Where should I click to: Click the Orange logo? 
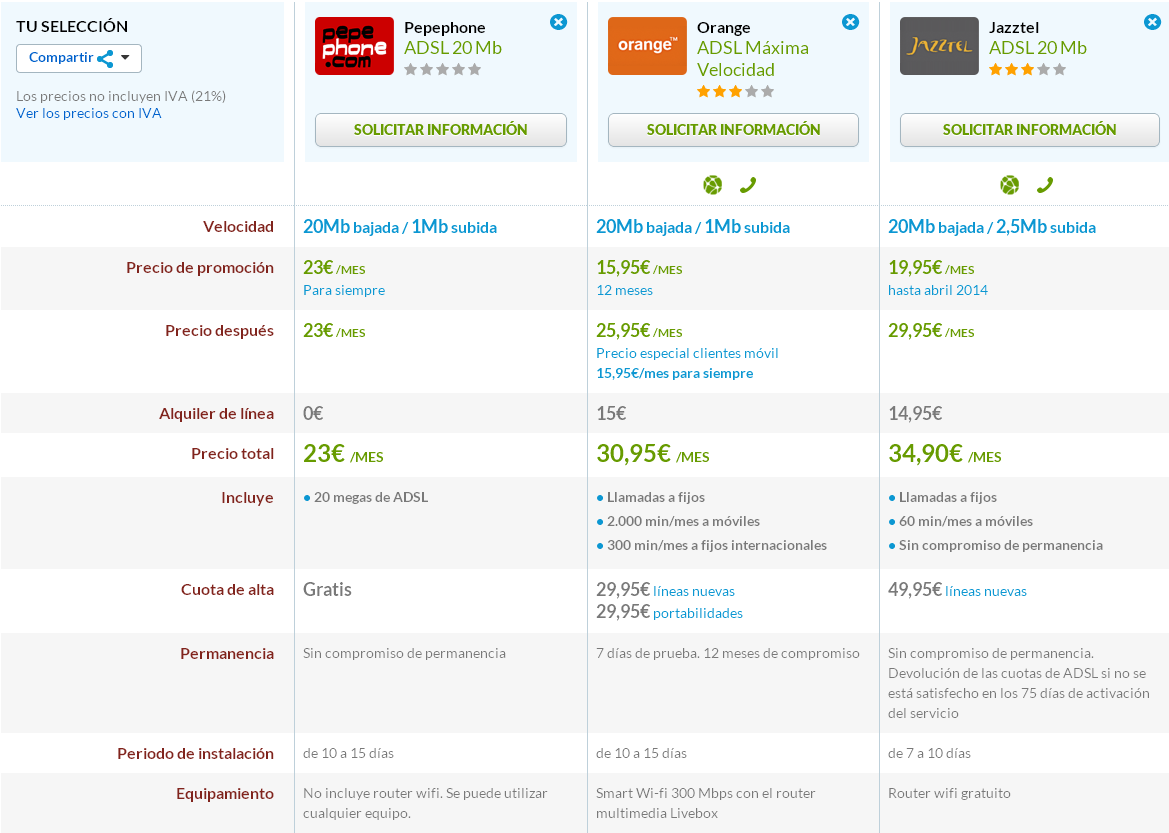coord(647,46)
